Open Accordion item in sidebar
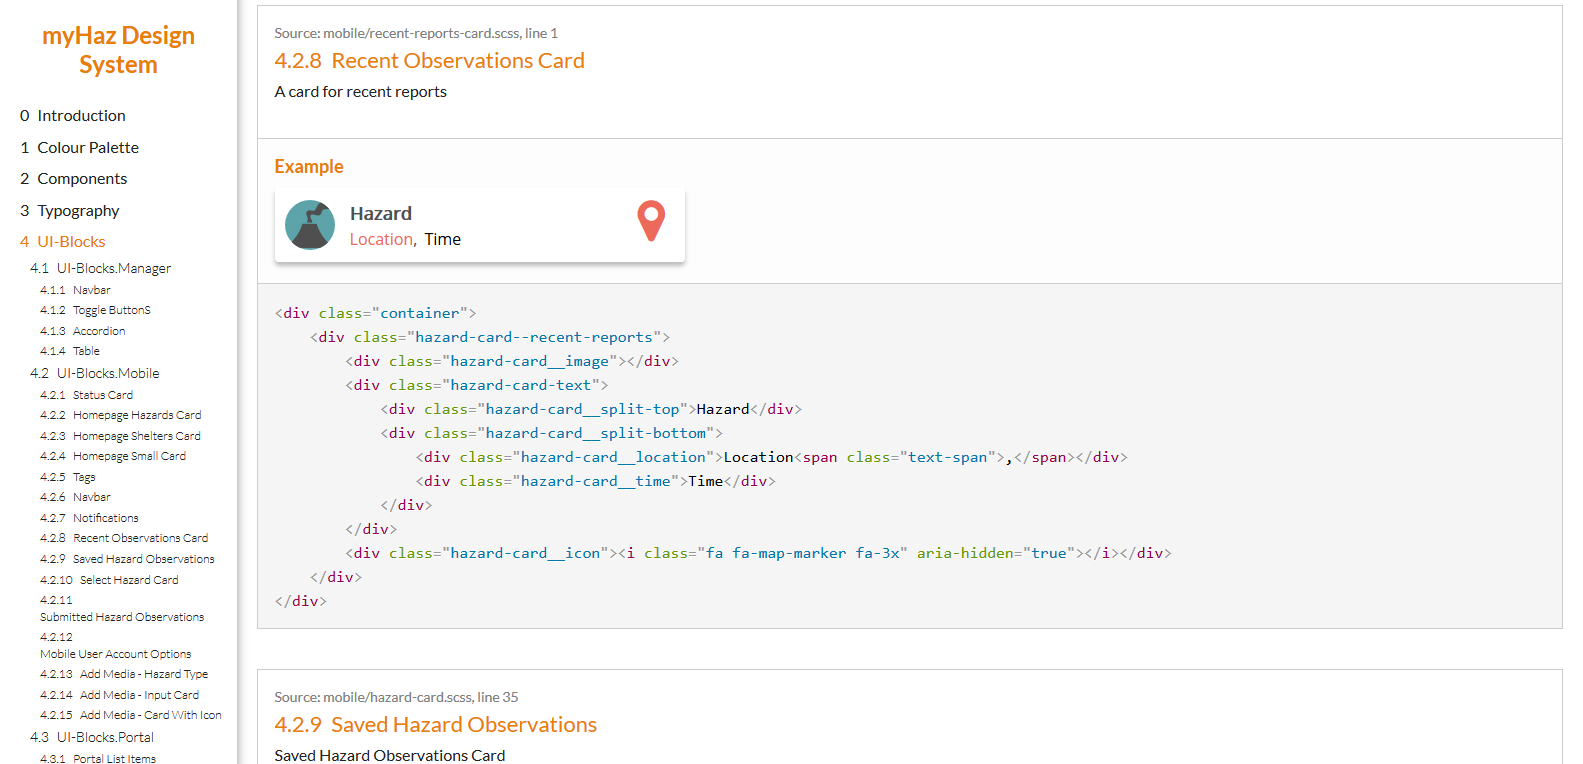This screenshot has height=764, width=1583. (x=98, y=331)
